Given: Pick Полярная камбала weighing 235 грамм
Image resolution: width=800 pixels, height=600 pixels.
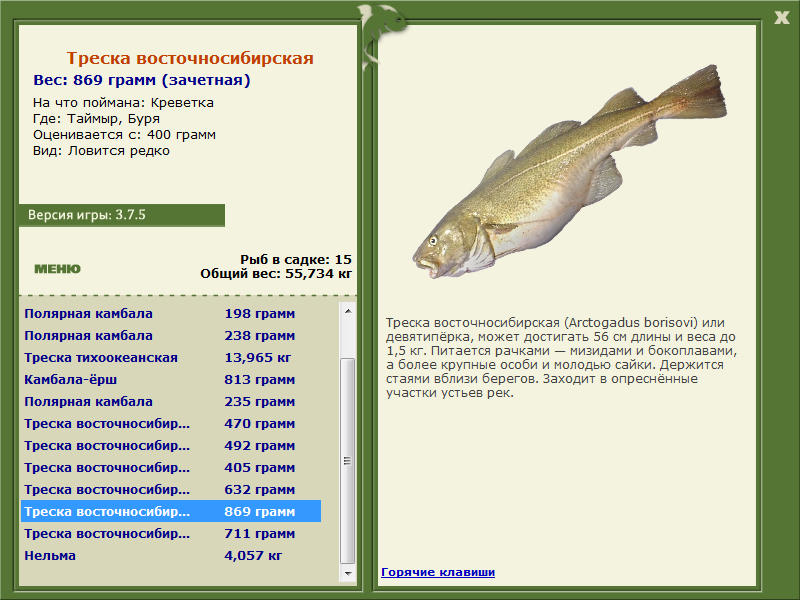Looking at the screenshot, I should (x=170, y=402).
